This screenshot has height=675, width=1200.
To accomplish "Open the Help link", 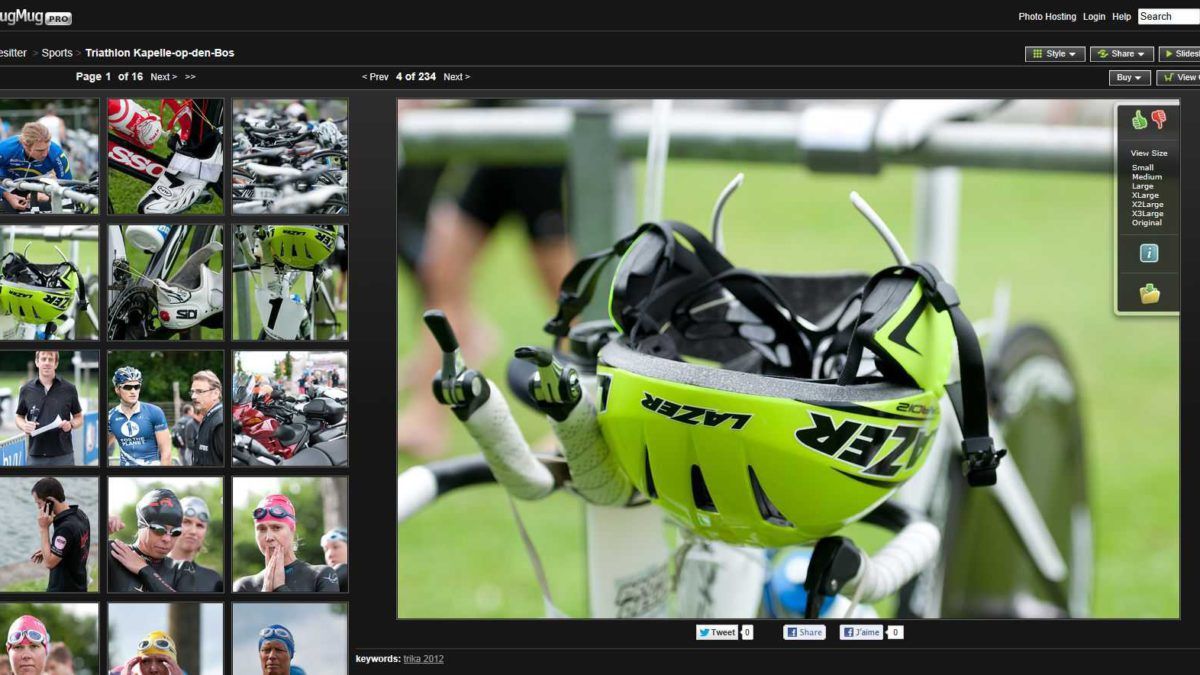I will (x=1122, y=17).
